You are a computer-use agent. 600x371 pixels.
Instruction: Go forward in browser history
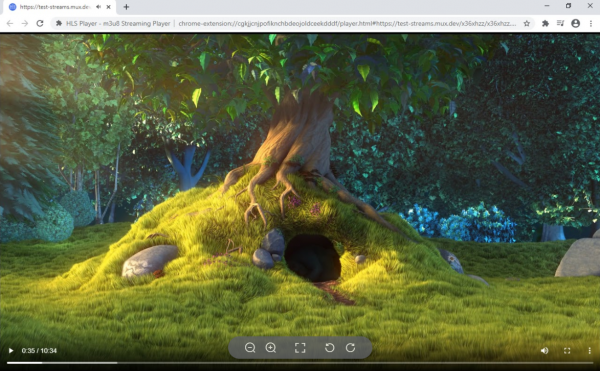point(25,23)
